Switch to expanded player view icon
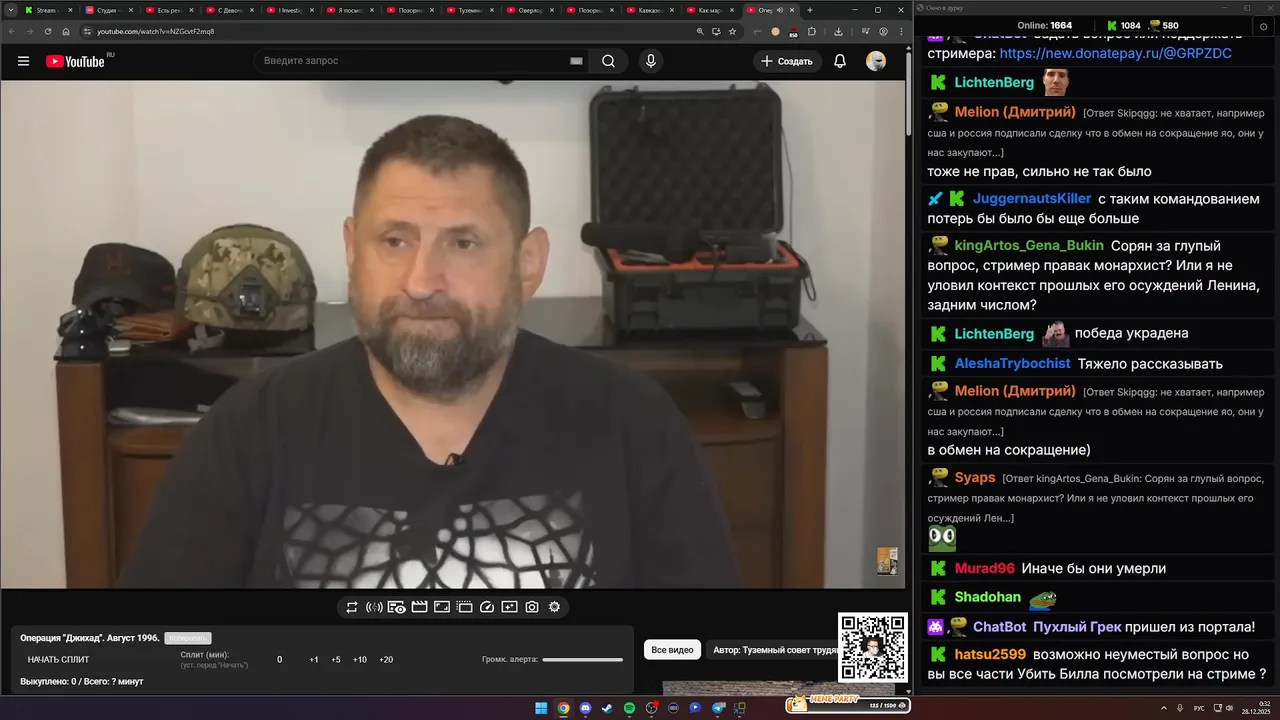Screen dimensions: 1280x720 tap(442, 607)
